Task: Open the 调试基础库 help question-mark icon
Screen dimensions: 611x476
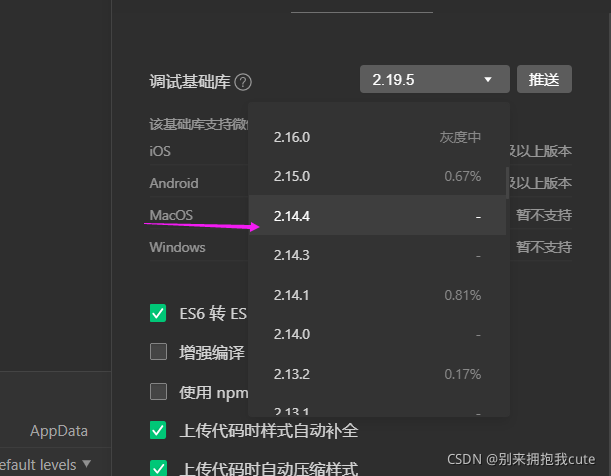Action: tap(243, 82)
